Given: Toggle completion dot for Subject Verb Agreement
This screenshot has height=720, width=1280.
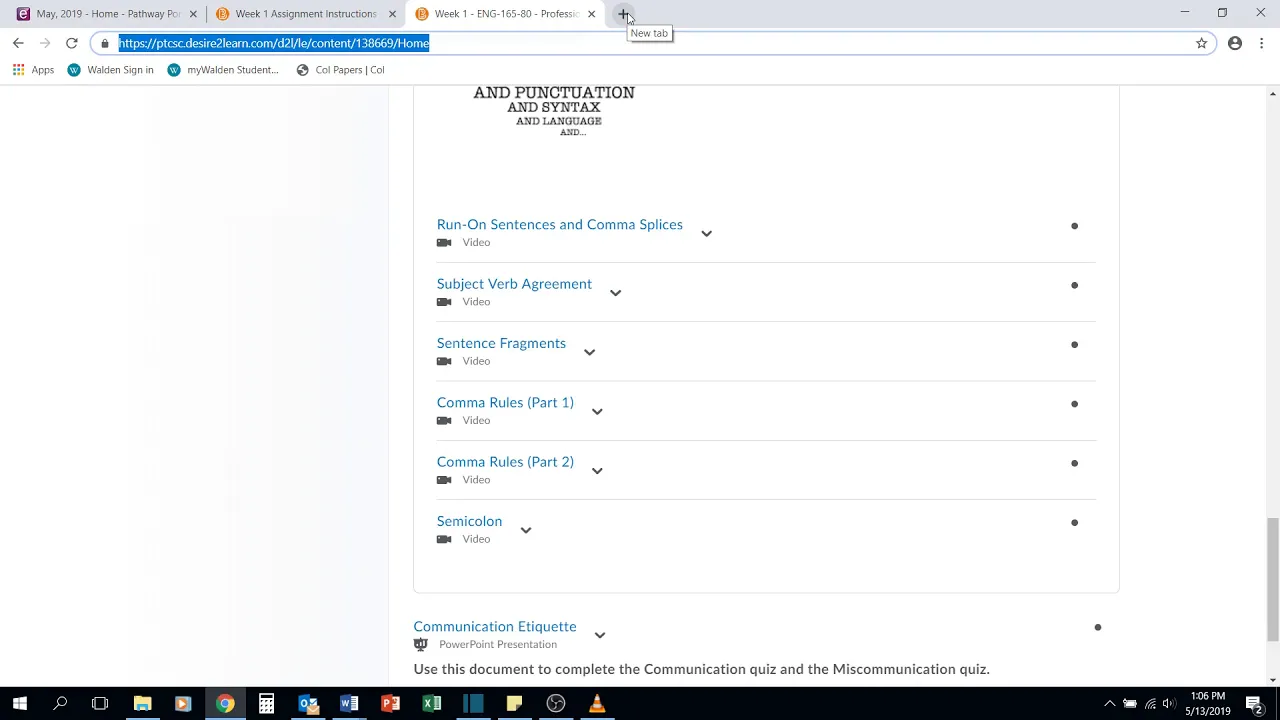Looking at the screenshot, I should pos(1074,285).
